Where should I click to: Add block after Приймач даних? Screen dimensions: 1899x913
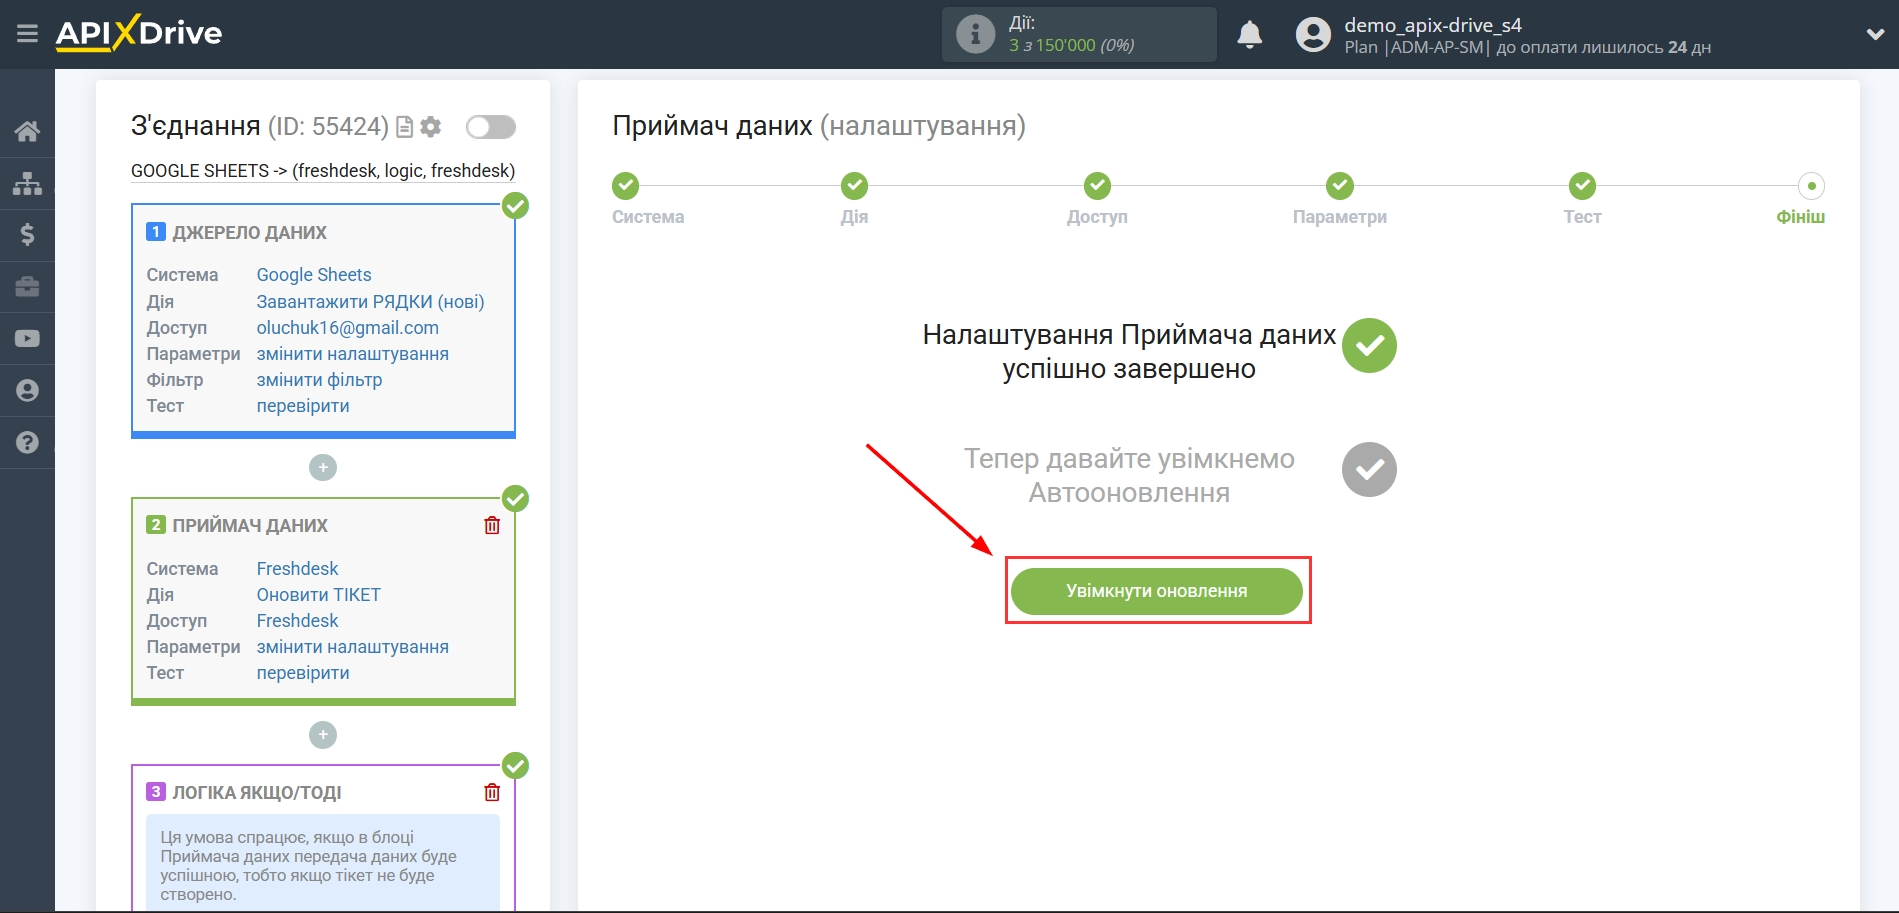323,735
